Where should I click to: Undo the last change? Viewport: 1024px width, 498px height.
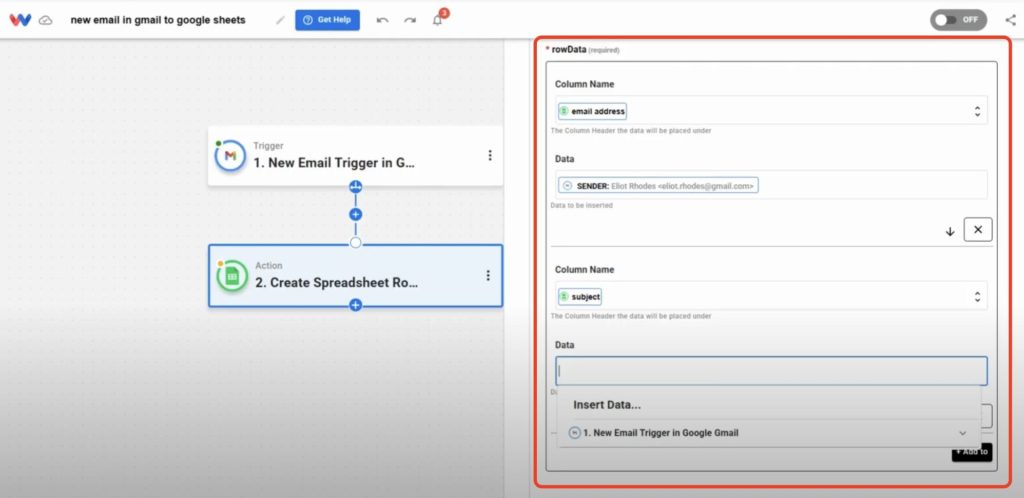(383, 20)
